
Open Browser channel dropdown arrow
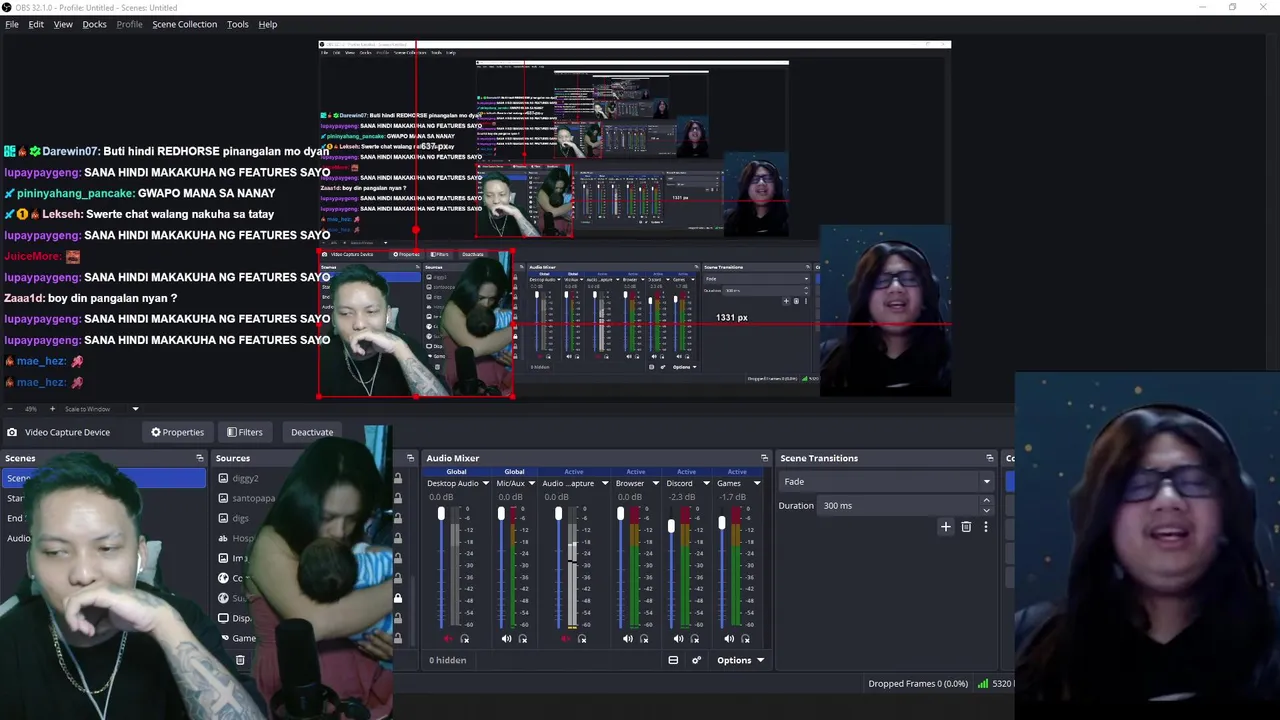(x=655, y=484)
